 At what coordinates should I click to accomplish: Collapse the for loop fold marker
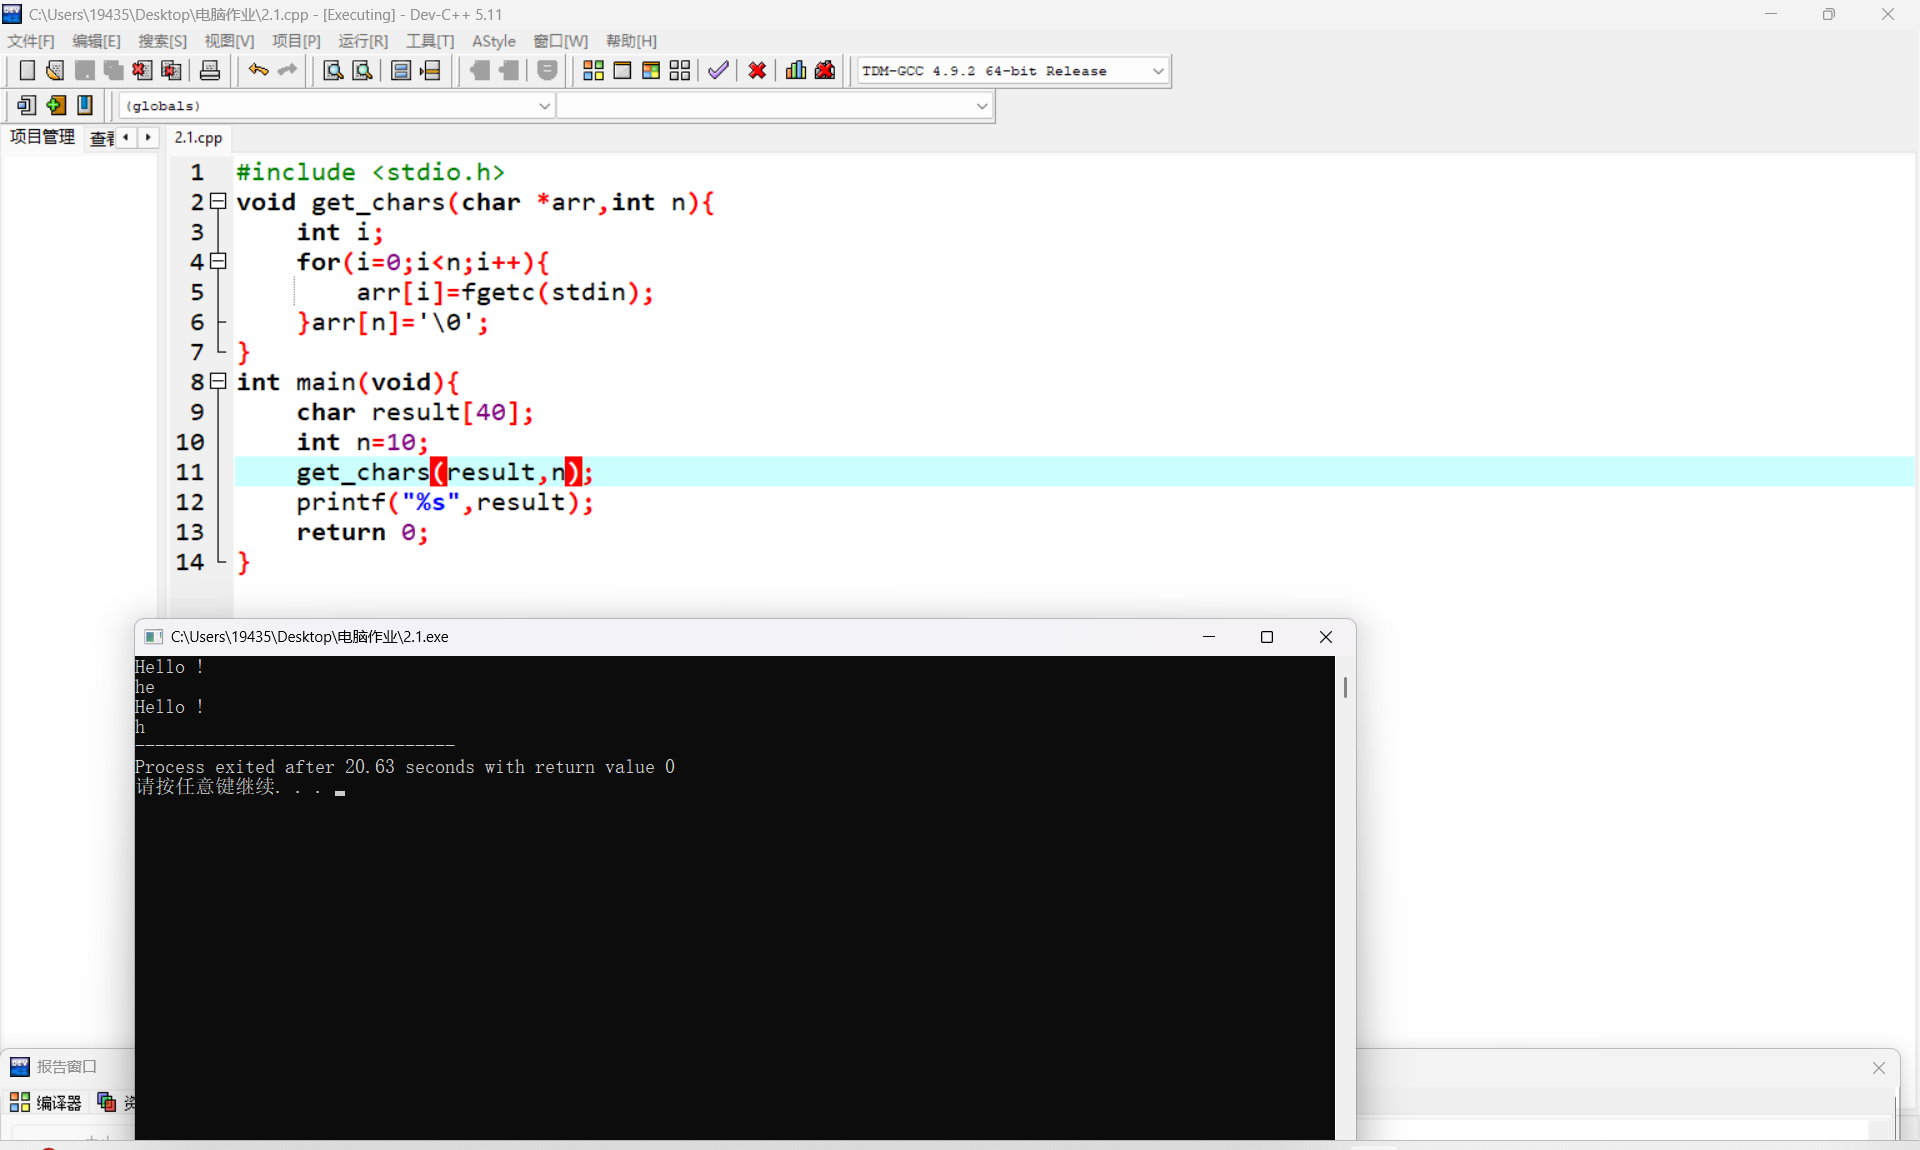218,262
